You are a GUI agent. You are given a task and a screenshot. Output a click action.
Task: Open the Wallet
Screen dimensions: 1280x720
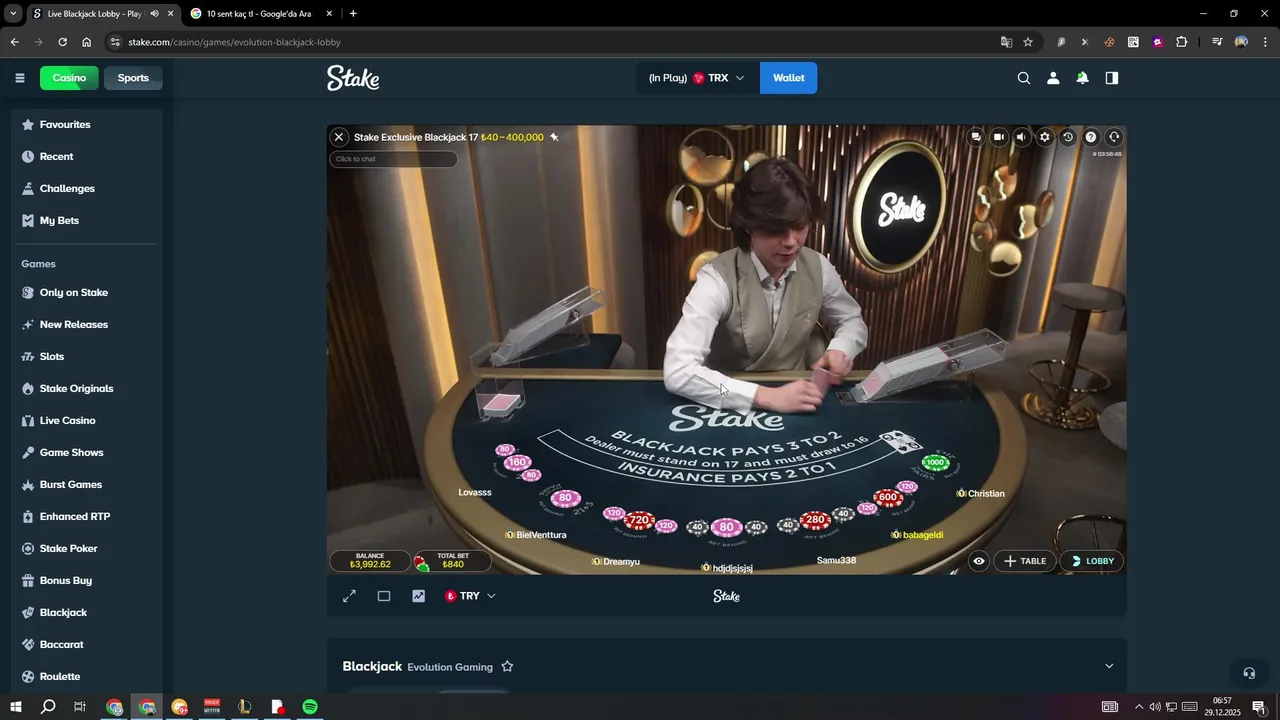(788, 78)
